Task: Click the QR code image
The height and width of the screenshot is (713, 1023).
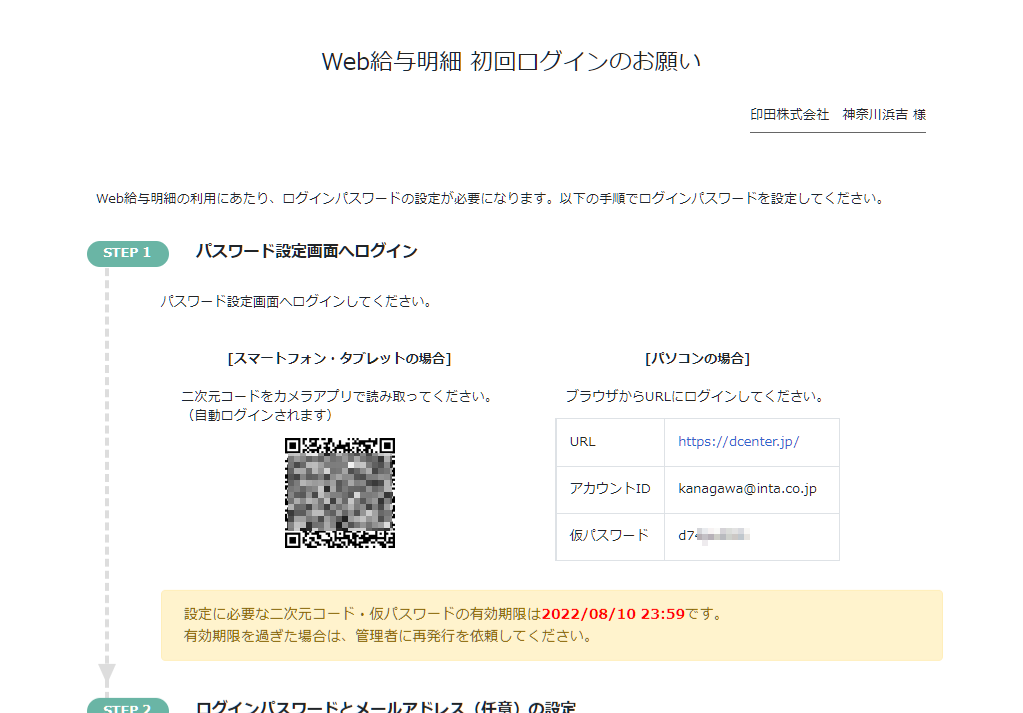Action: (340, 493)
